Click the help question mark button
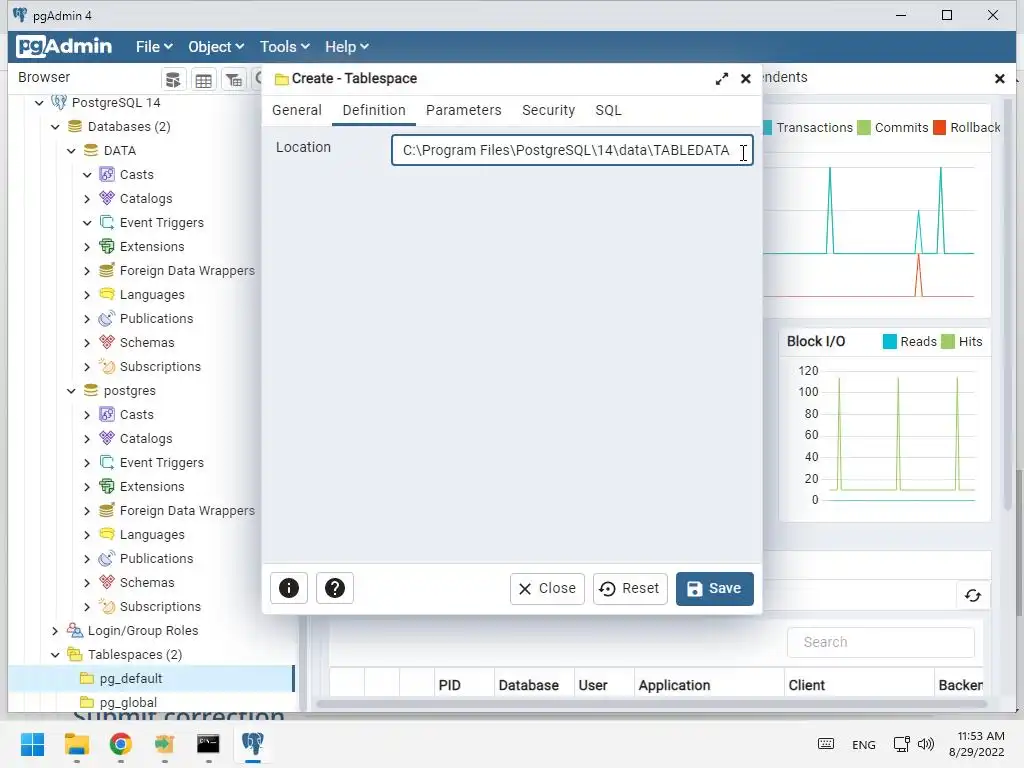1024x768 pixels. coord(335,588)
